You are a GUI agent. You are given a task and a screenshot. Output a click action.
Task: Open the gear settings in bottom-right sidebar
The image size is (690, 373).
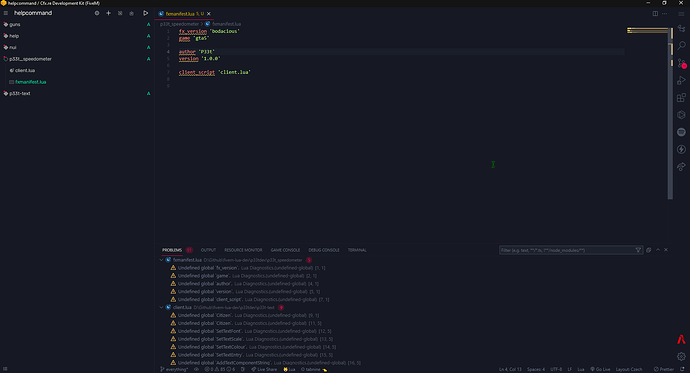[681, 356]
